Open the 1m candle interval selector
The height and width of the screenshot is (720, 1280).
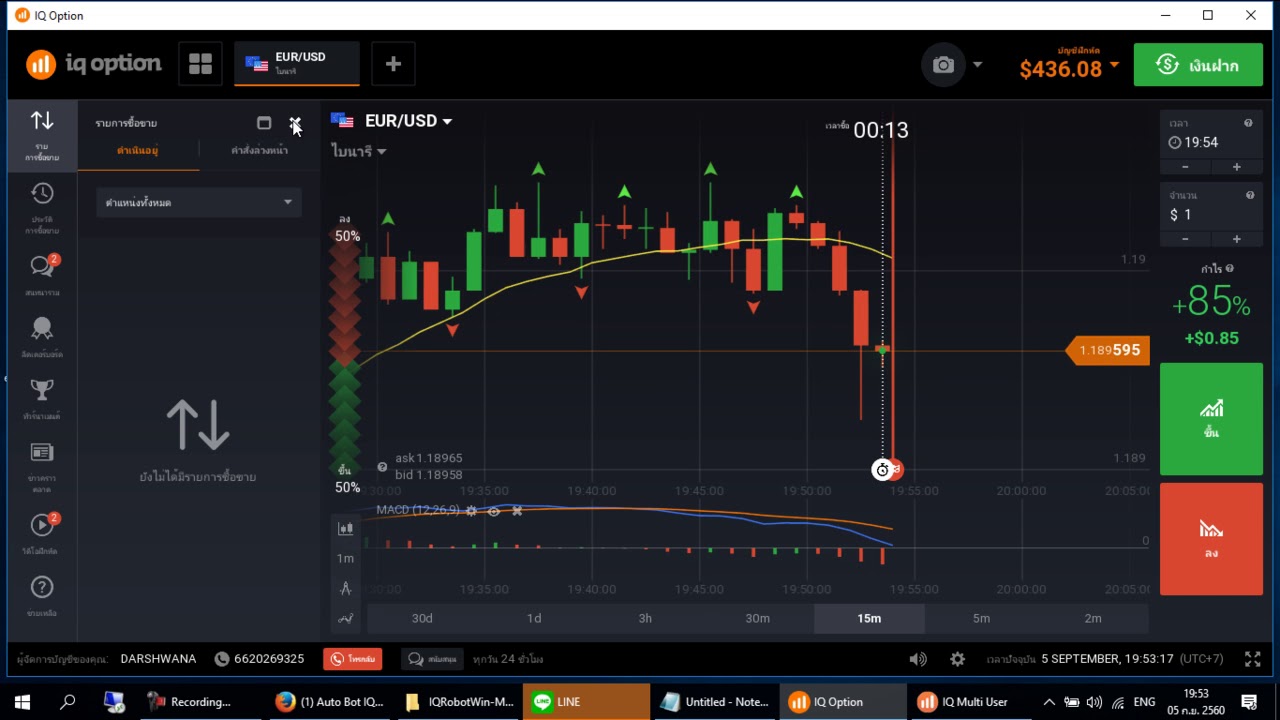(345, 559)
